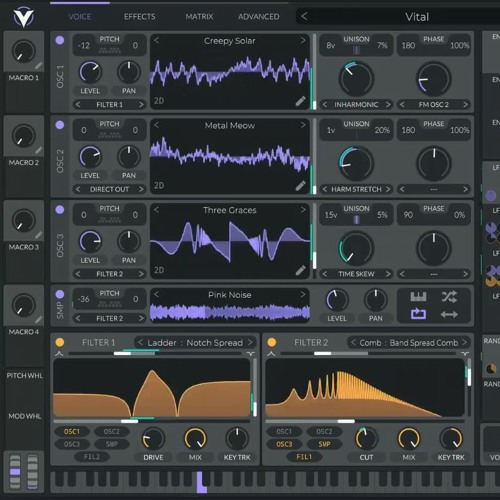Enable the OSC2 input on Filter 1
The width and height of the screenshot is (500, 500).
[111, 432]
